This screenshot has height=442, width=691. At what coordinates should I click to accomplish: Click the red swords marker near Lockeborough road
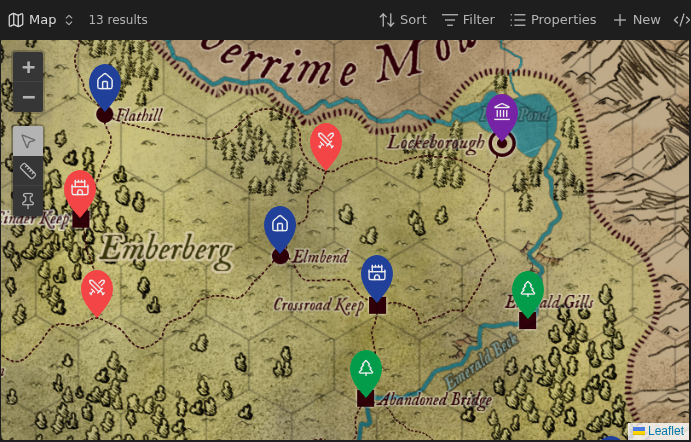[326, 146]
